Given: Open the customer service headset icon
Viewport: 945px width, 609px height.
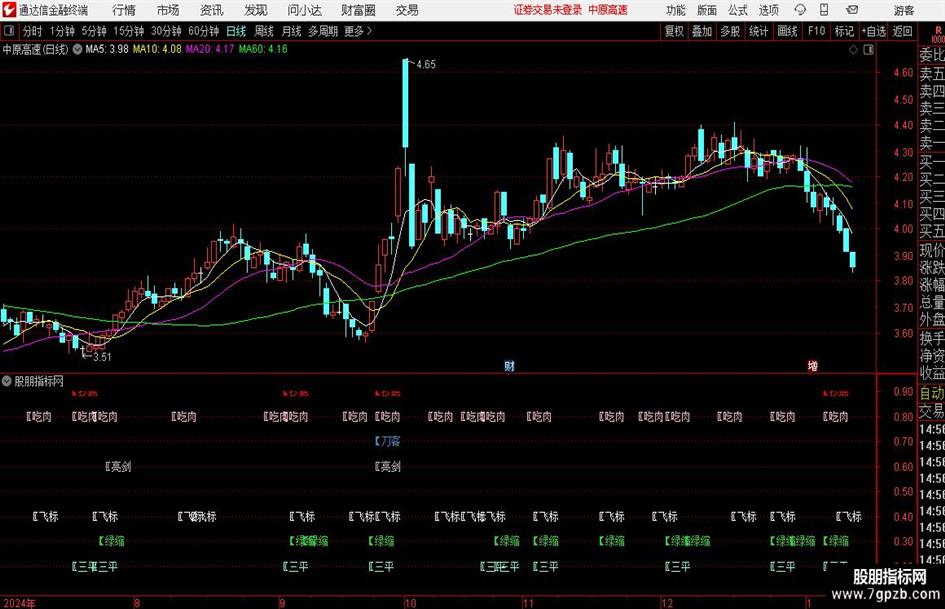Looking at the screenshot, I should tap(800, 10).
